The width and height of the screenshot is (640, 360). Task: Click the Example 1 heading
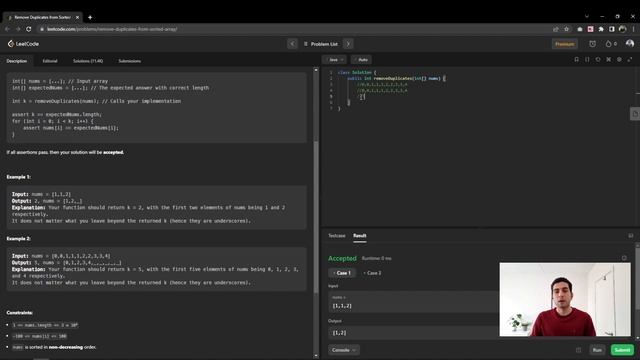click(x=18, y=177)
